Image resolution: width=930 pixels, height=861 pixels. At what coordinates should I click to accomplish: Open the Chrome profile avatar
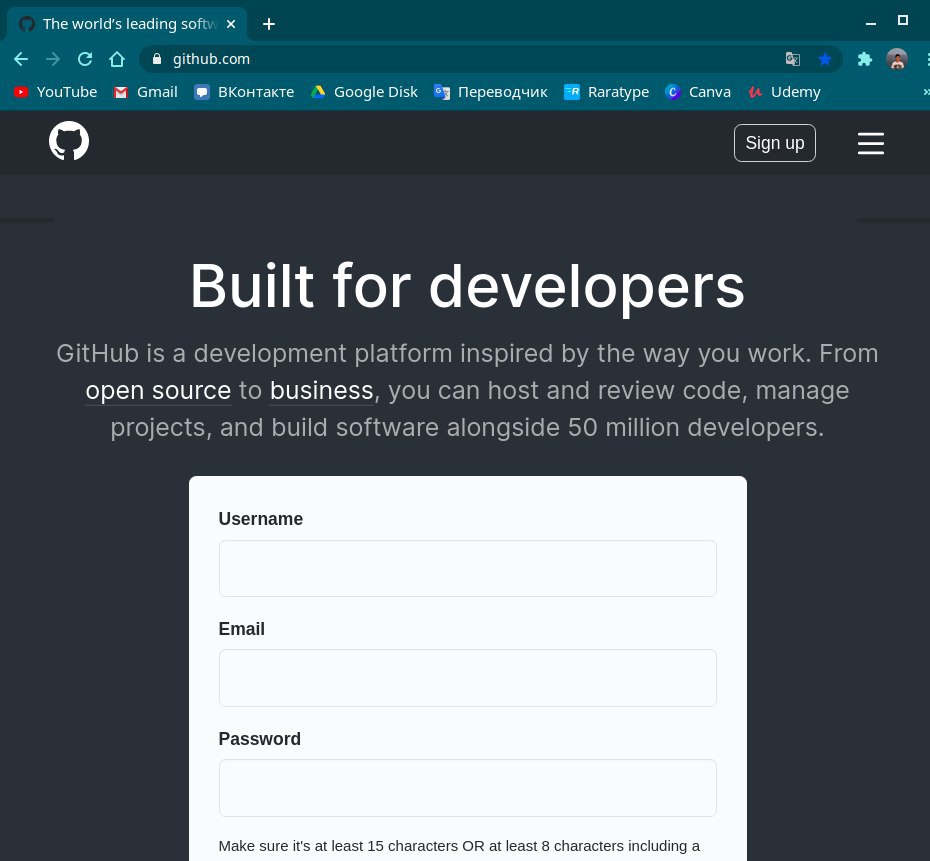click(x=897, y=59)
